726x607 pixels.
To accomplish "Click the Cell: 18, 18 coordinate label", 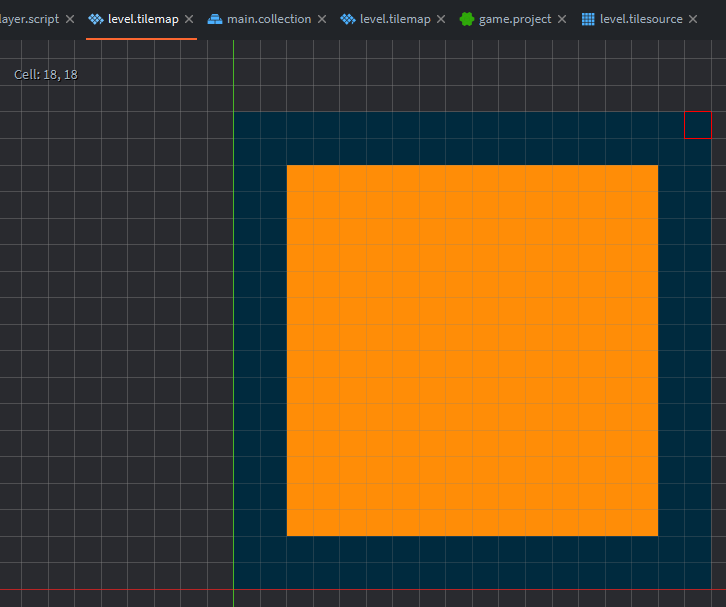I will tap(46, 75).
